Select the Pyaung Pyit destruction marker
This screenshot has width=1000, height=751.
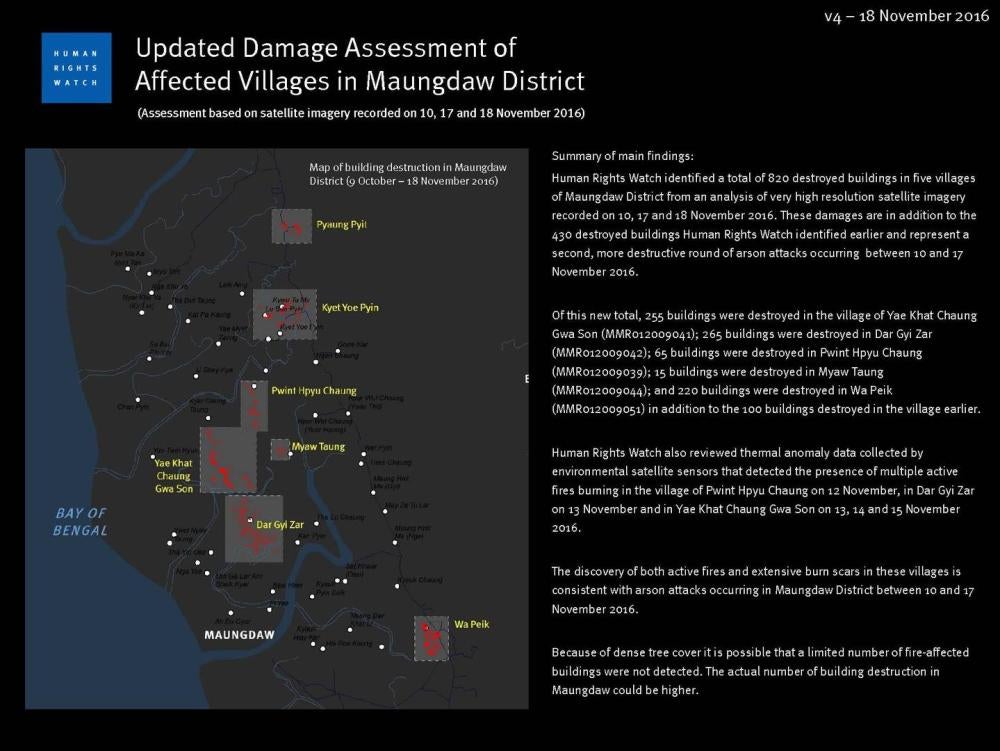click(292, 225)
